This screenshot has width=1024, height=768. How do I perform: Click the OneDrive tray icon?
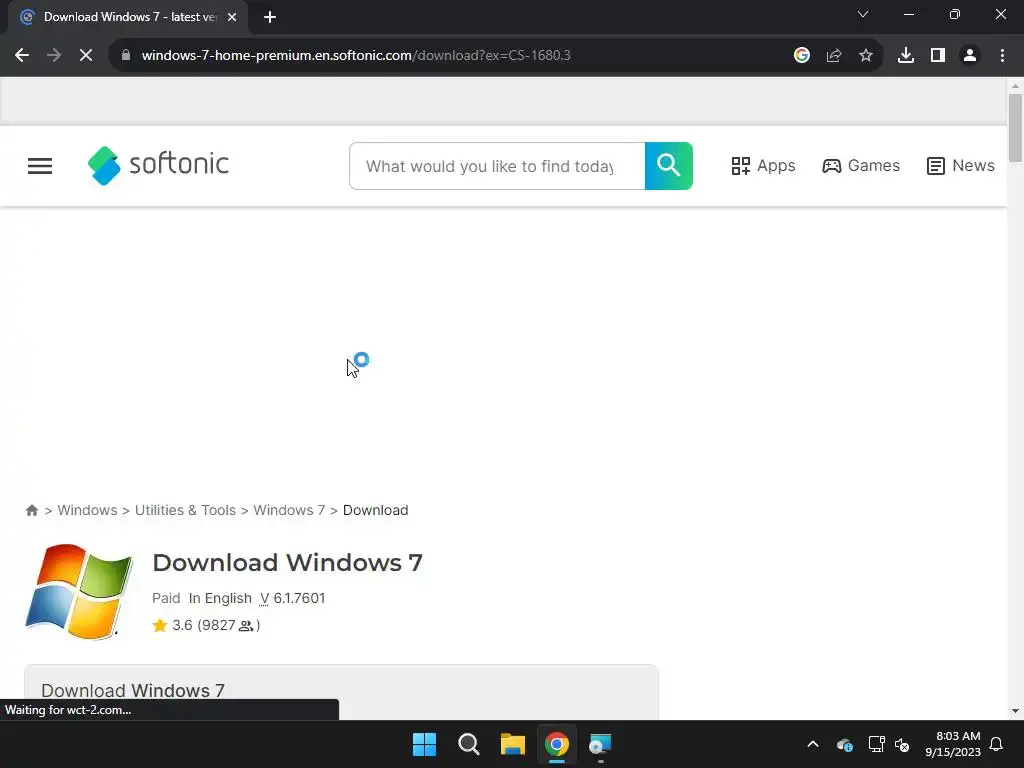tap(844, 744)
